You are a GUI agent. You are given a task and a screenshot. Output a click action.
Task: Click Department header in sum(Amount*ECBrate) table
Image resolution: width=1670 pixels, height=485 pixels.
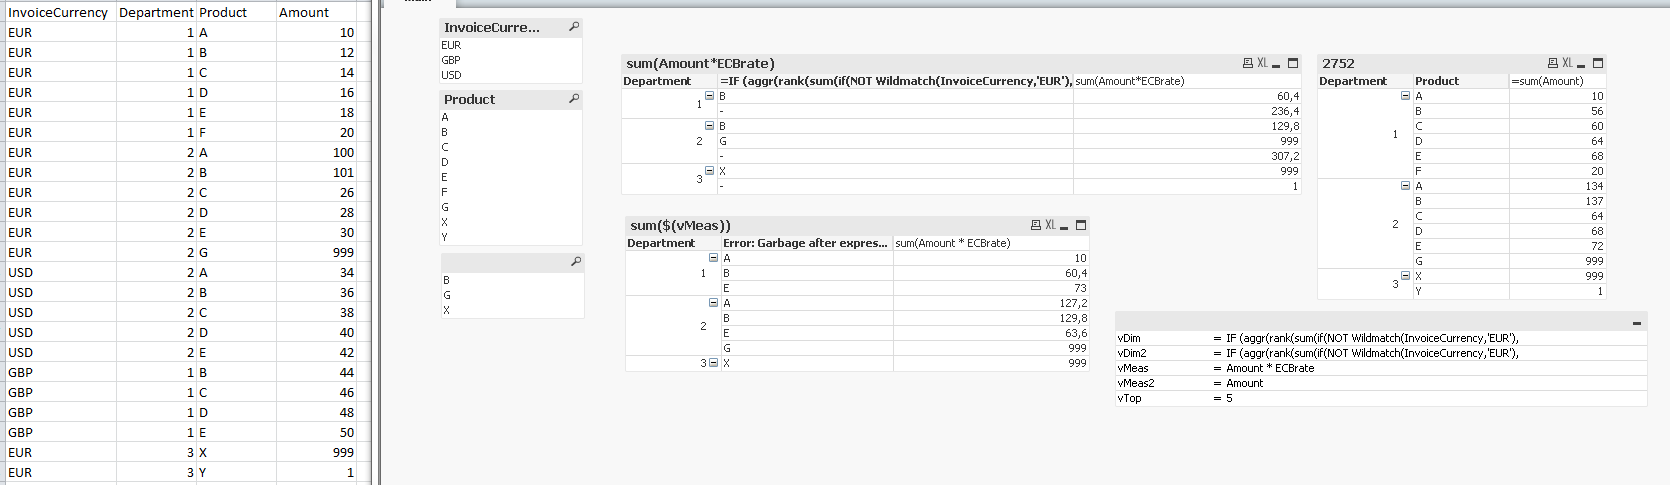pos(669,81)
